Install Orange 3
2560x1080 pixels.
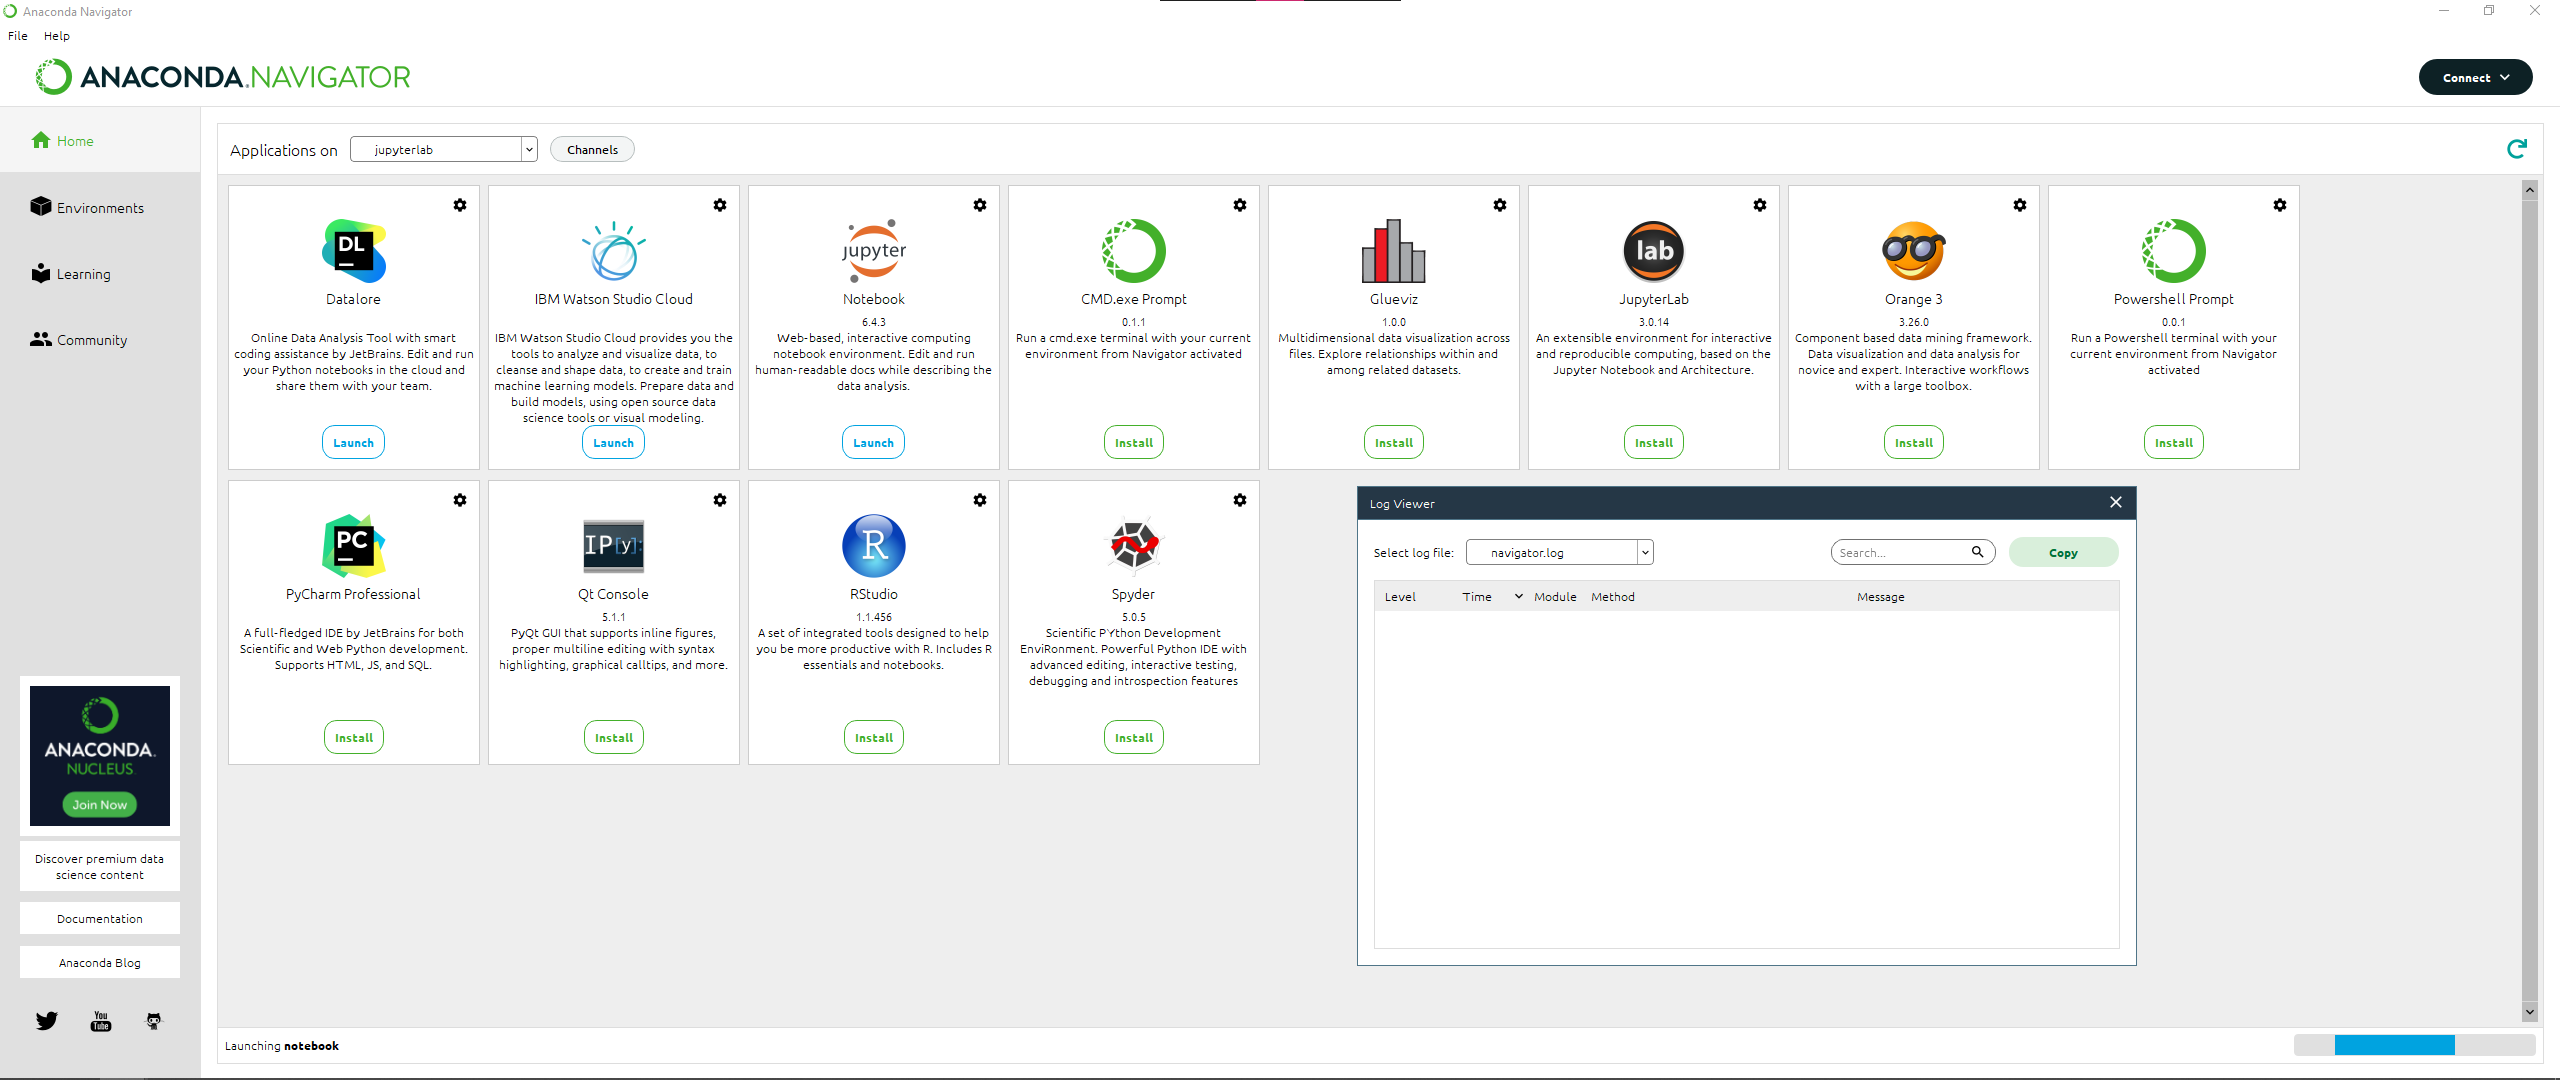(x=1914, y=443)
